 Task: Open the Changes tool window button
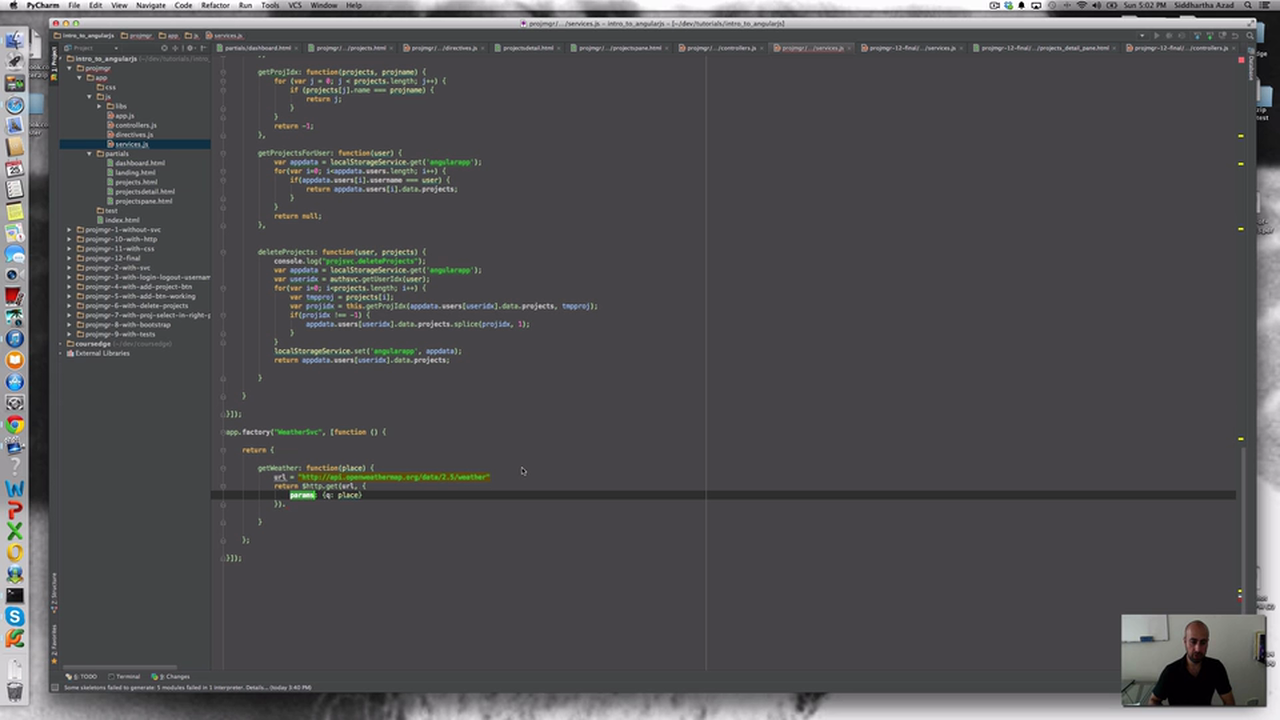pos(171,677)
